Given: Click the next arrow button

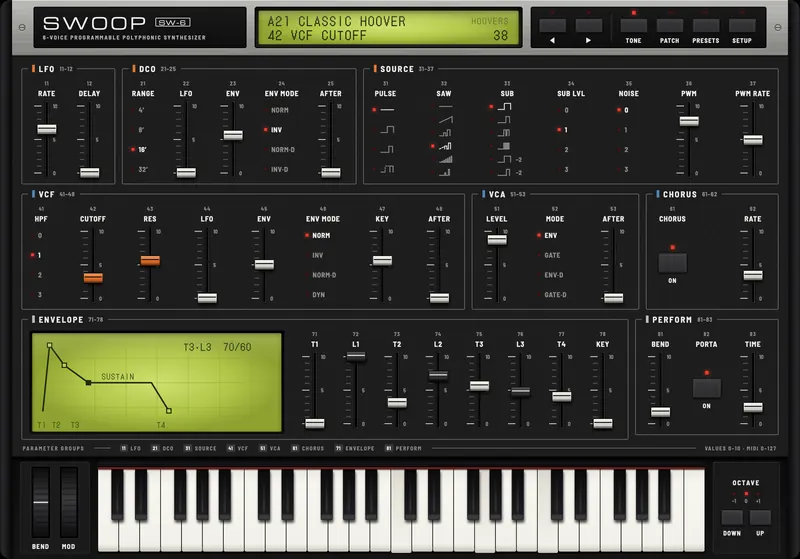Looking at the screenshot, I should point(589,26).
